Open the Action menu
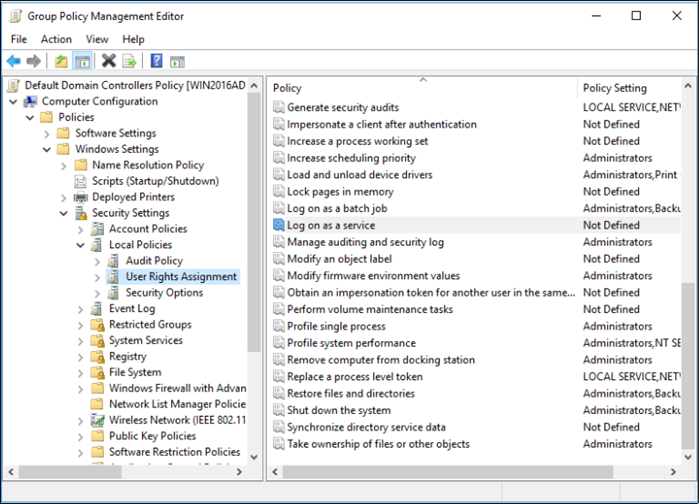The height and width of the screenshot is (504, 699). click(56, 39)
